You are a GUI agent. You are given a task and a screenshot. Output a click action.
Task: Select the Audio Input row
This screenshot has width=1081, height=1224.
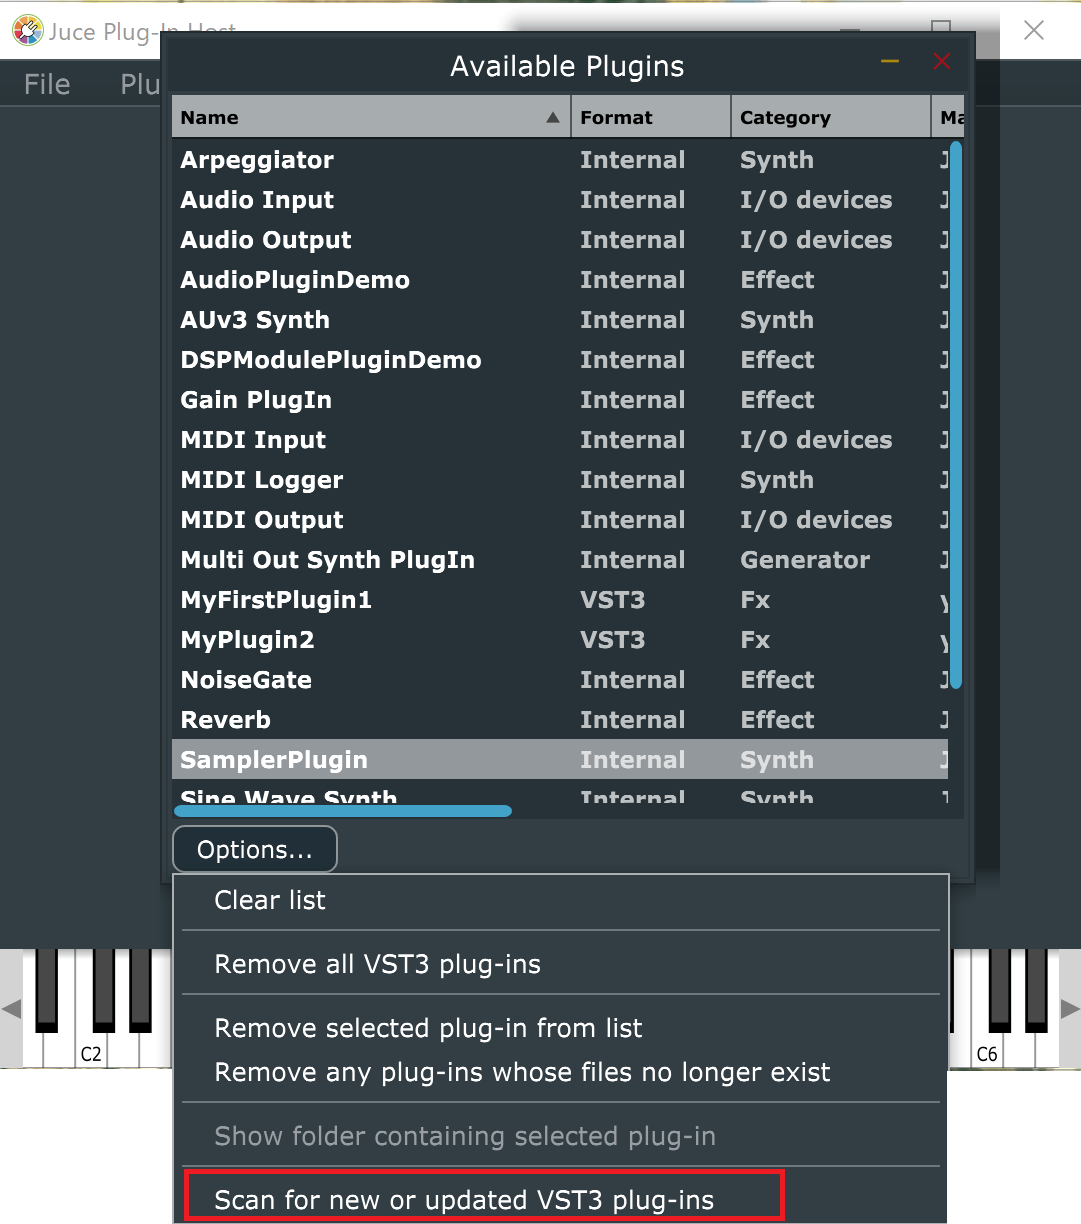560,200
